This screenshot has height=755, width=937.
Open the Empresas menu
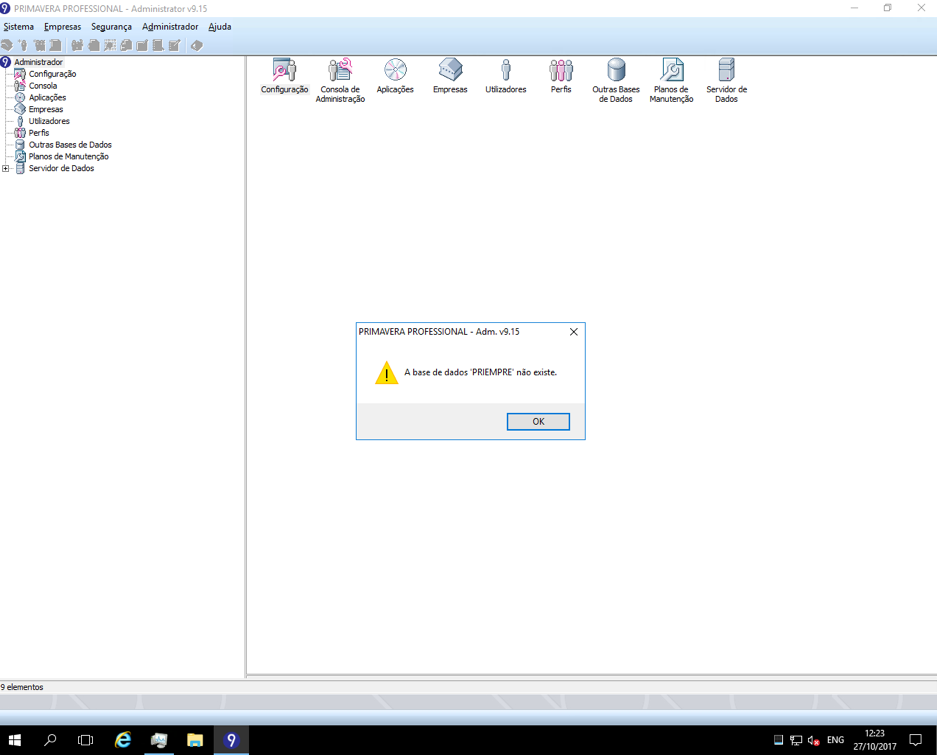(x=62, y=27)
